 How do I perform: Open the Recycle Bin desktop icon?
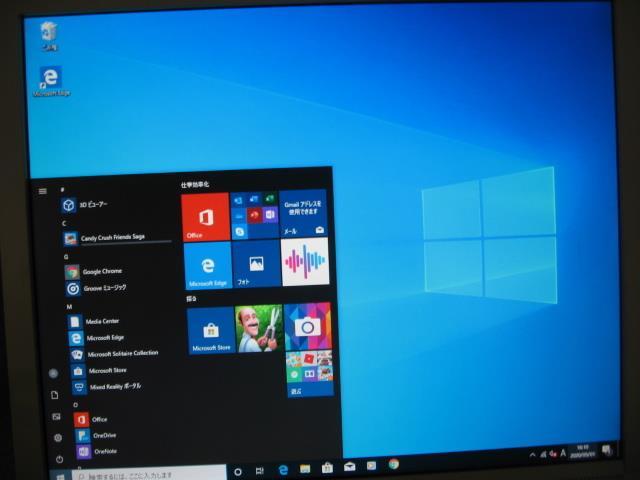(x=49, y=36)
